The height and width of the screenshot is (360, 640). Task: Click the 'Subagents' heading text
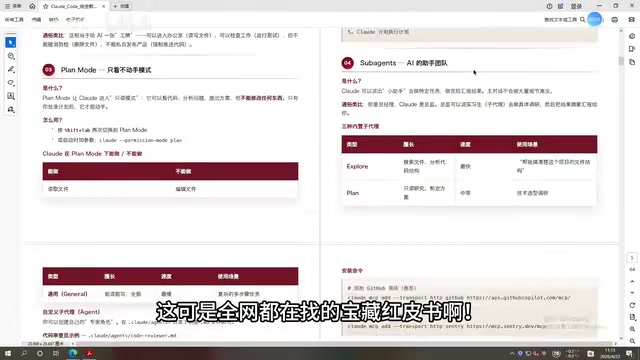pyautogui.click(x=378, y=63)
